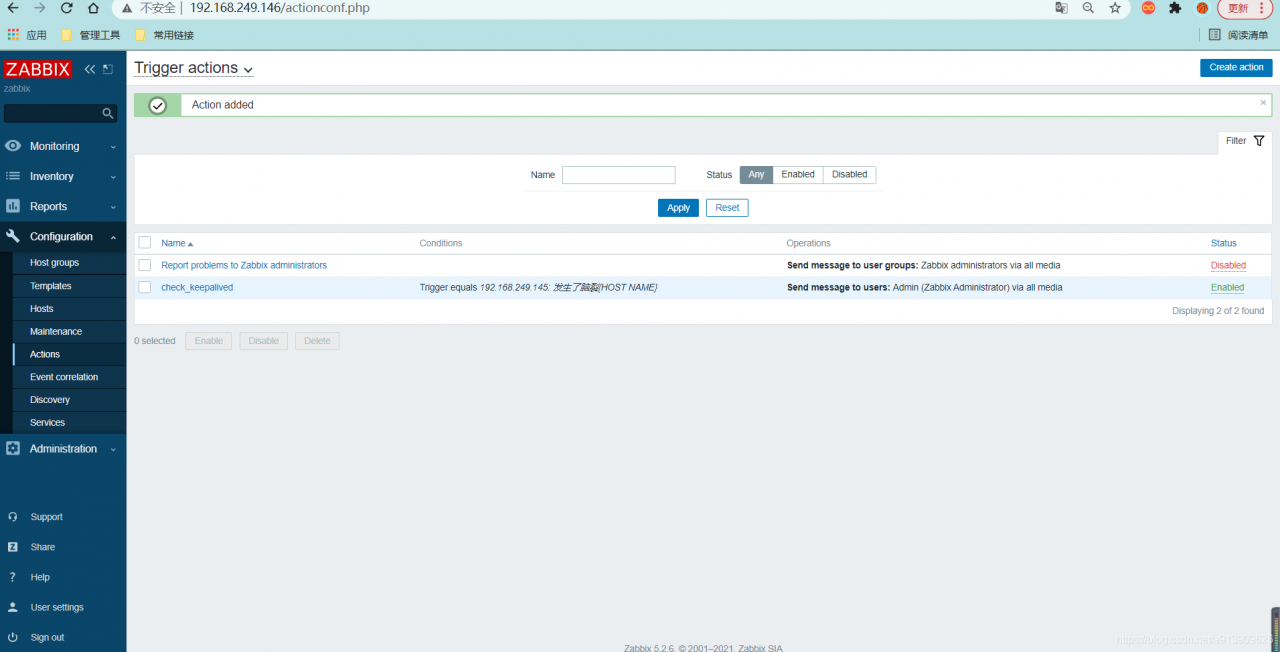Open the browser extensions puzzle icon
1280x652 pixels.
(1175, 8)
